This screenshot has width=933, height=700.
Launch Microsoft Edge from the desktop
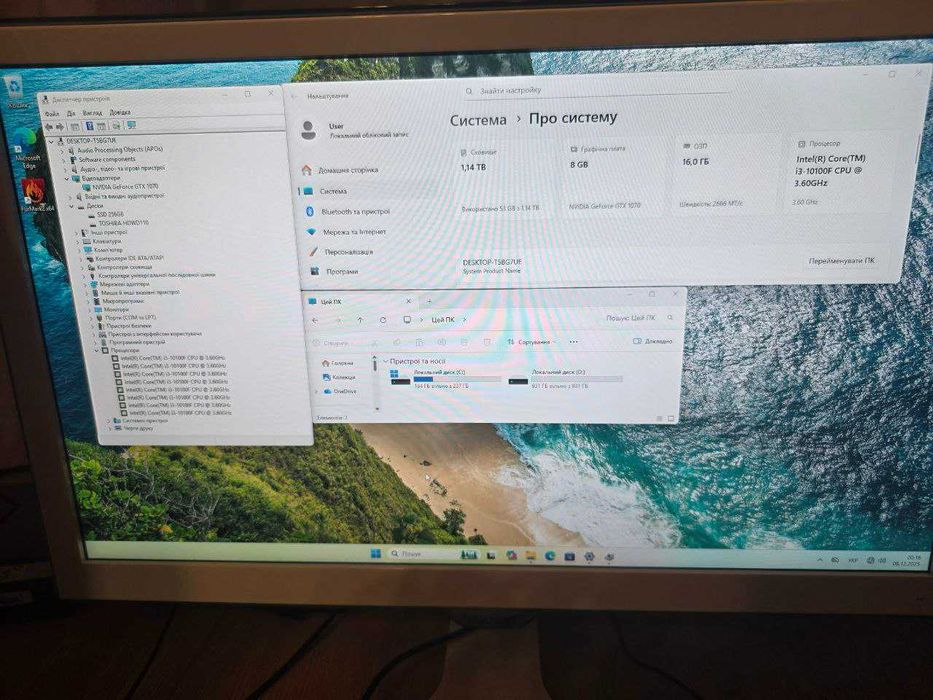(26, 148)
